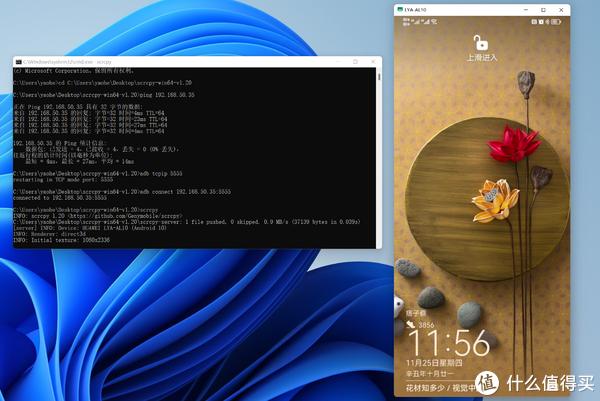This screenshot has width=600, height=401.
Task: Tap the 上滑进入 text on phone
Action: [x=482, y=57]
